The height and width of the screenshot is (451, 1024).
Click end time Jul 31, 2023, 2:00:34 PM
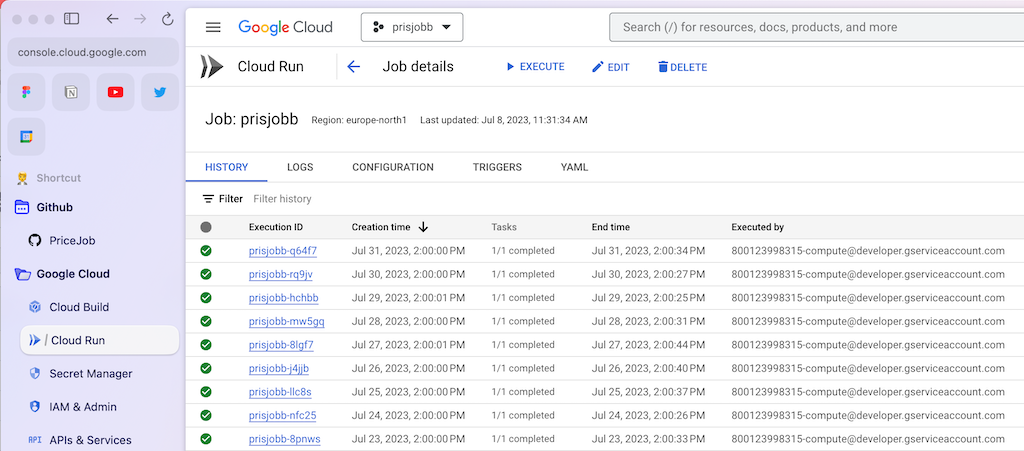648,251
